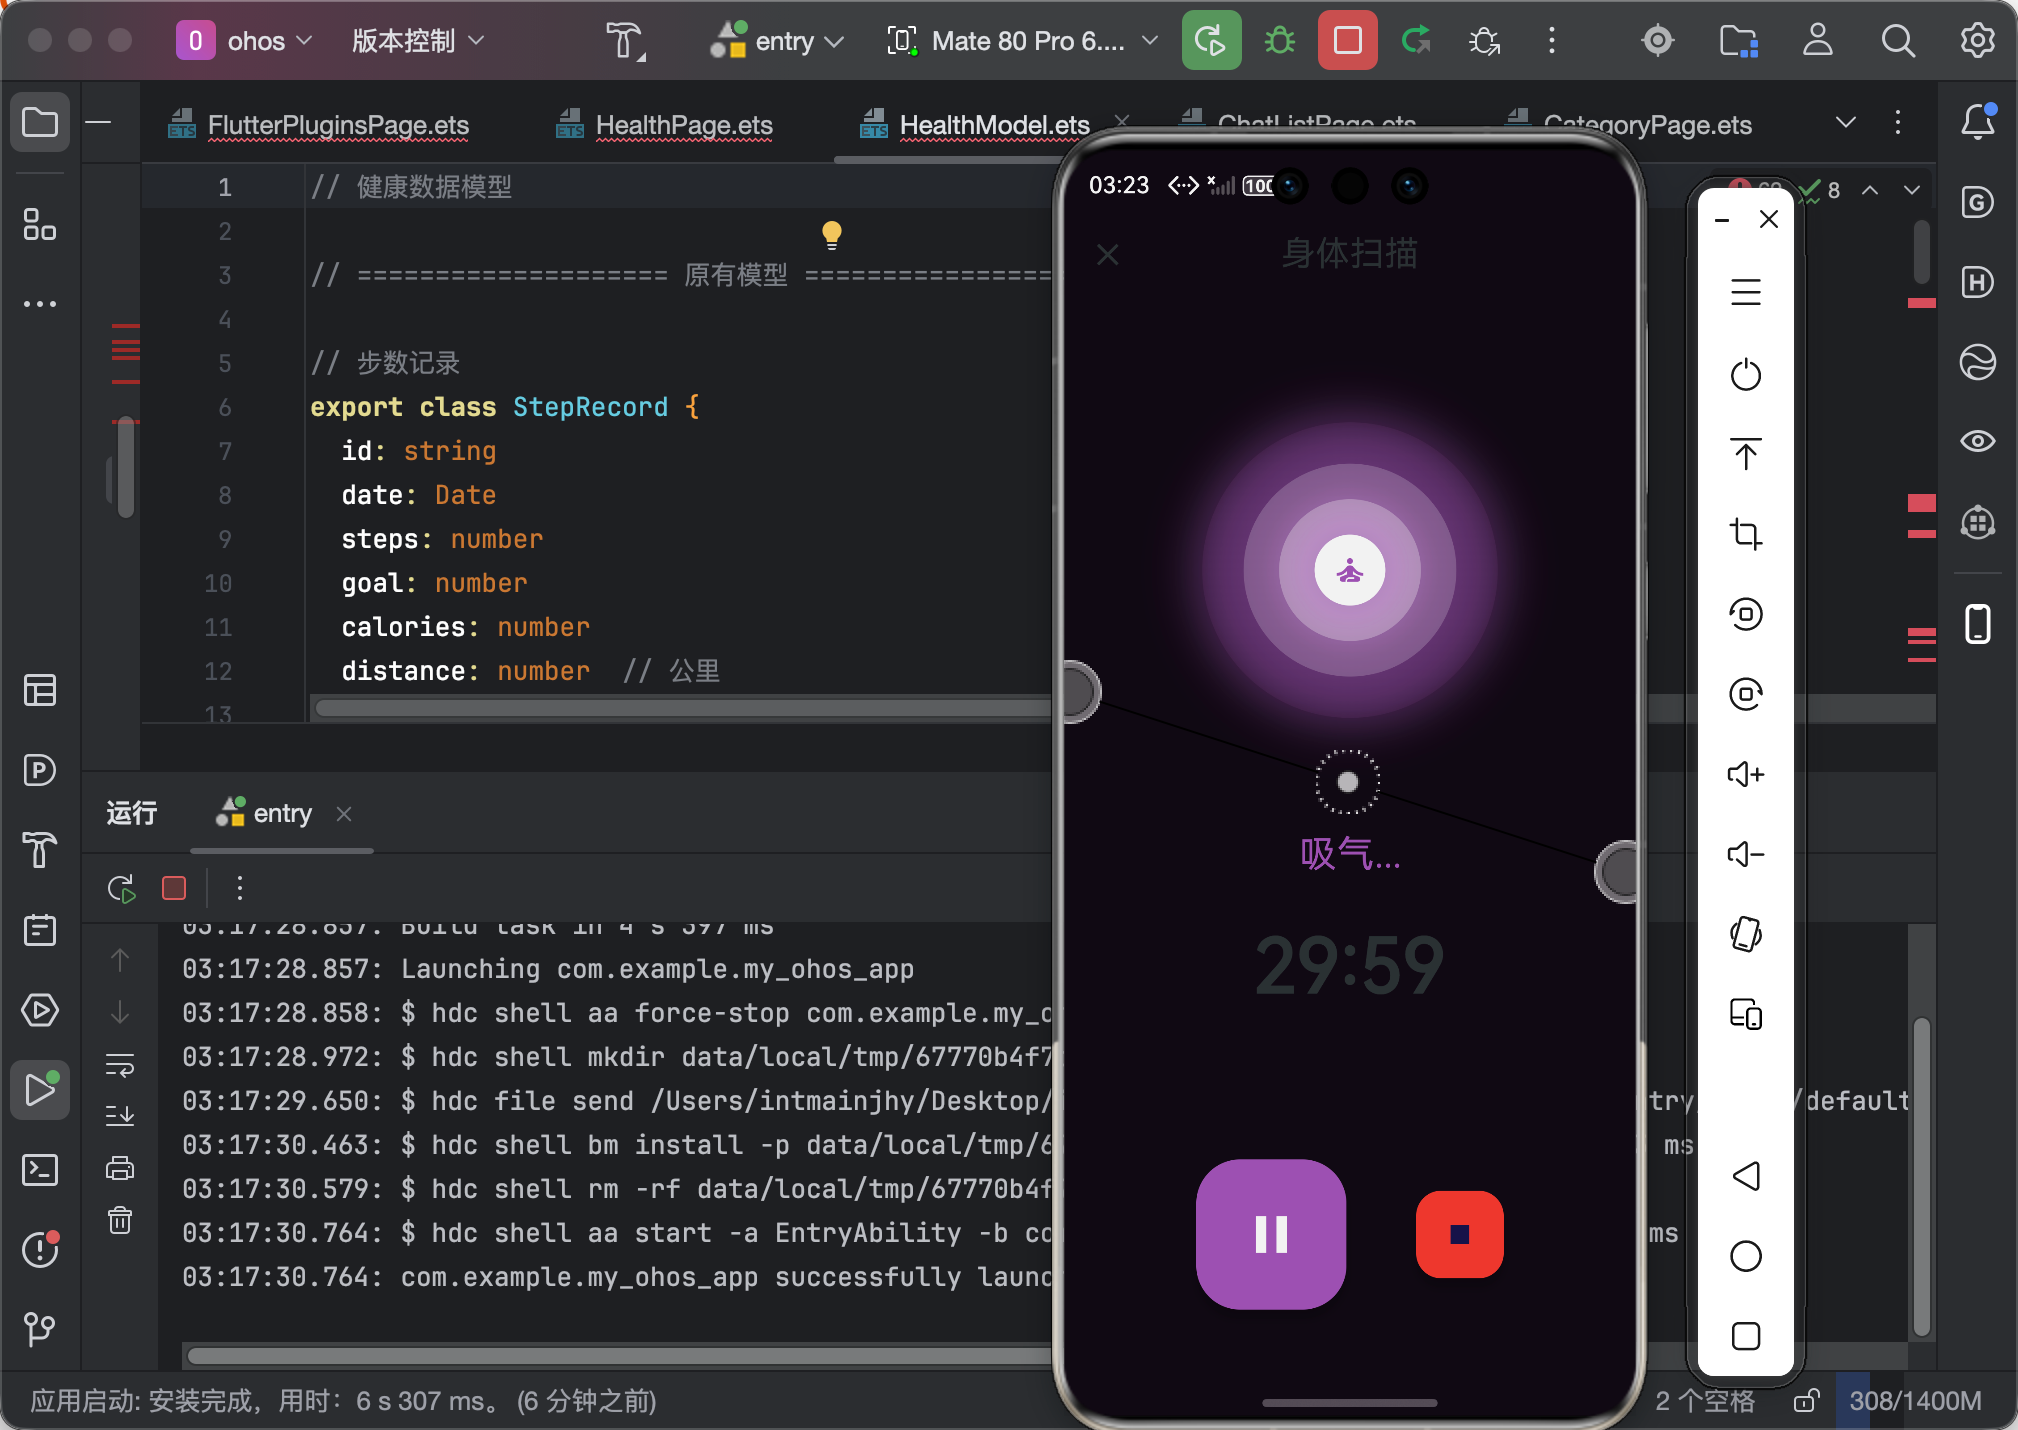Switch to FlutterPluginsPage.ets tab
Screen dimensions: 2018x1430
(320, 125)
